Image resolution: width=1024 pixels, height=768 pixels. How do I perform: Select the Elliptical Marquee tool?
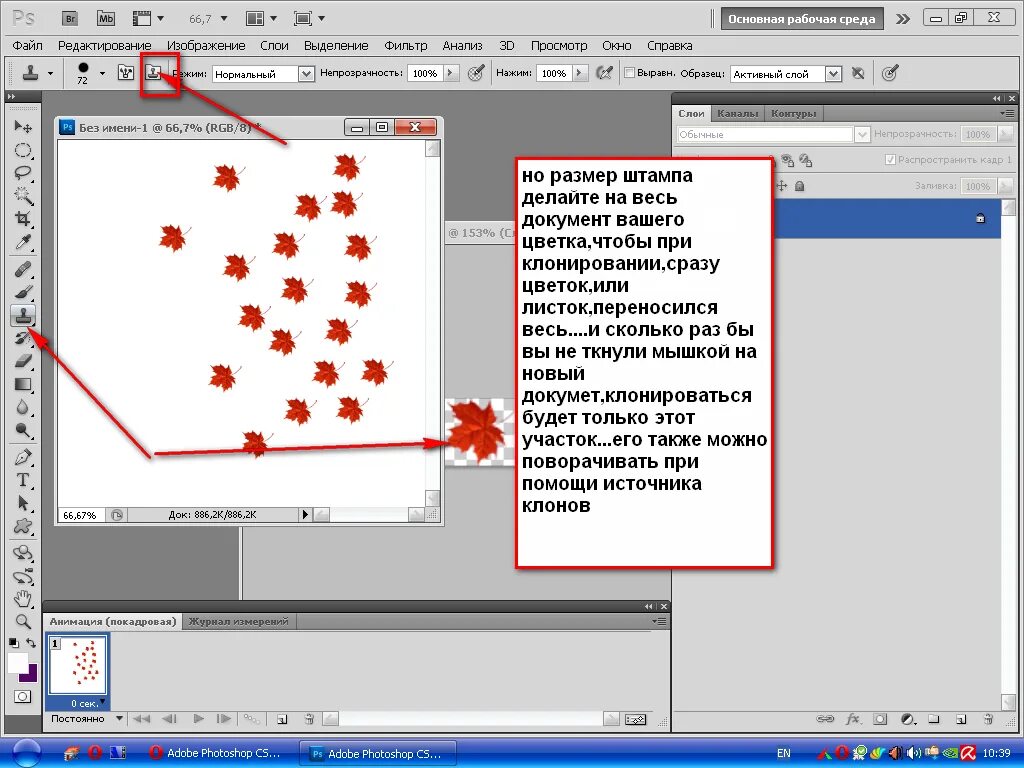23,150
